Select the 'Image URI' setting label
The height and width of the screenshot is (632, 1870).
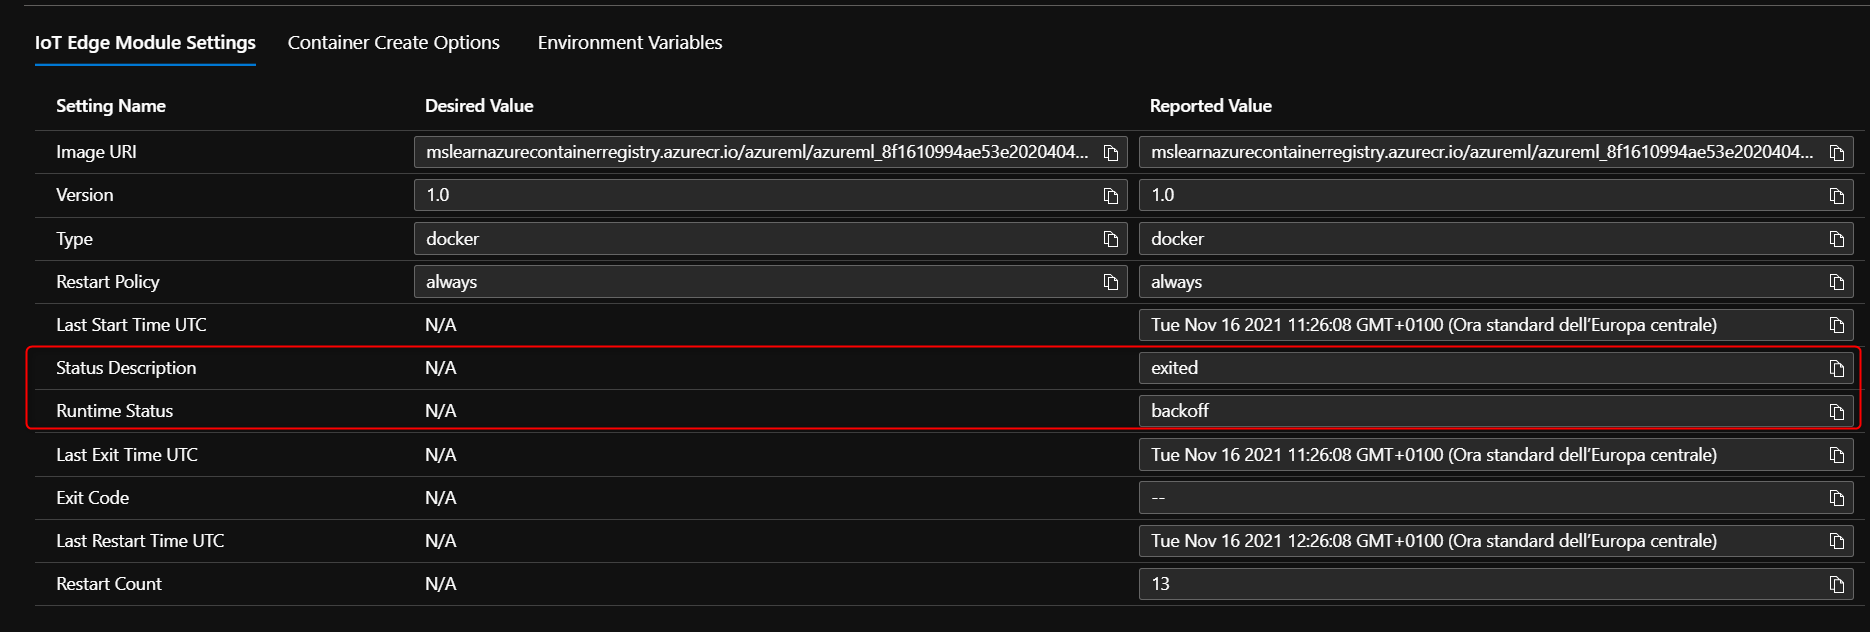point(96,152)
